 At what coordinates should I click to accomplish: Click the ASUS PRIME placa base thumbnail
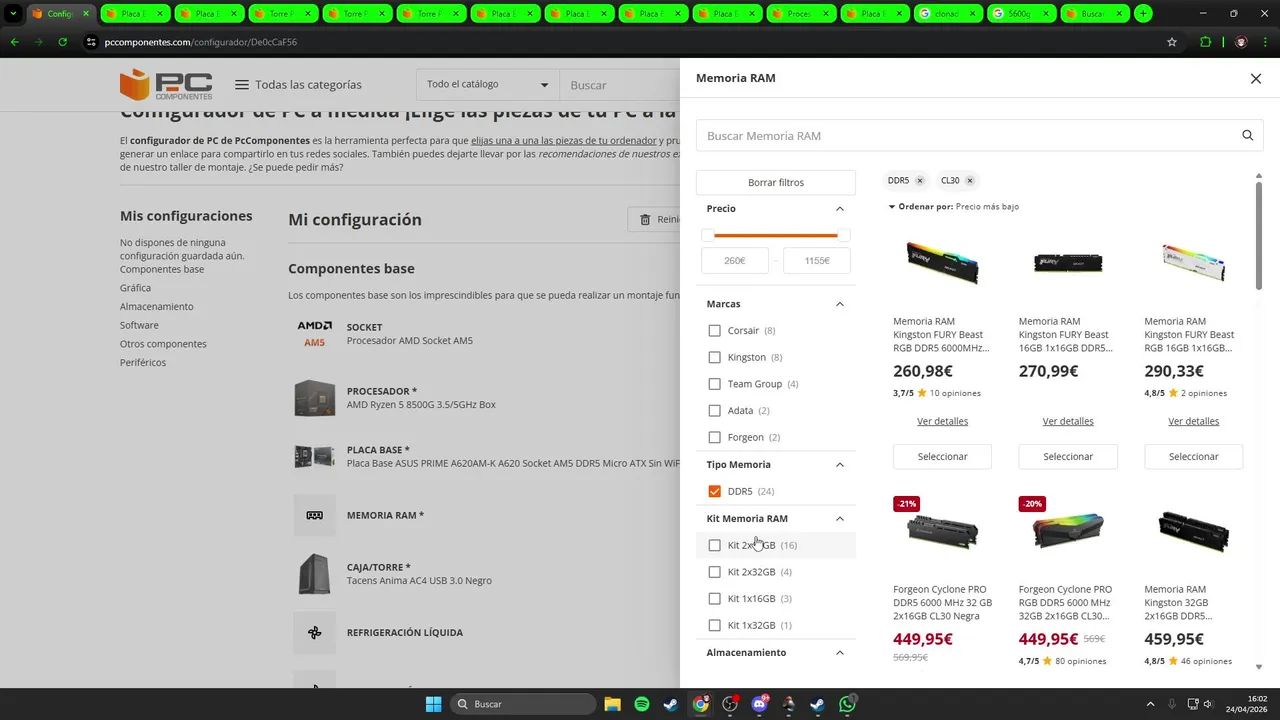(314, 456)
